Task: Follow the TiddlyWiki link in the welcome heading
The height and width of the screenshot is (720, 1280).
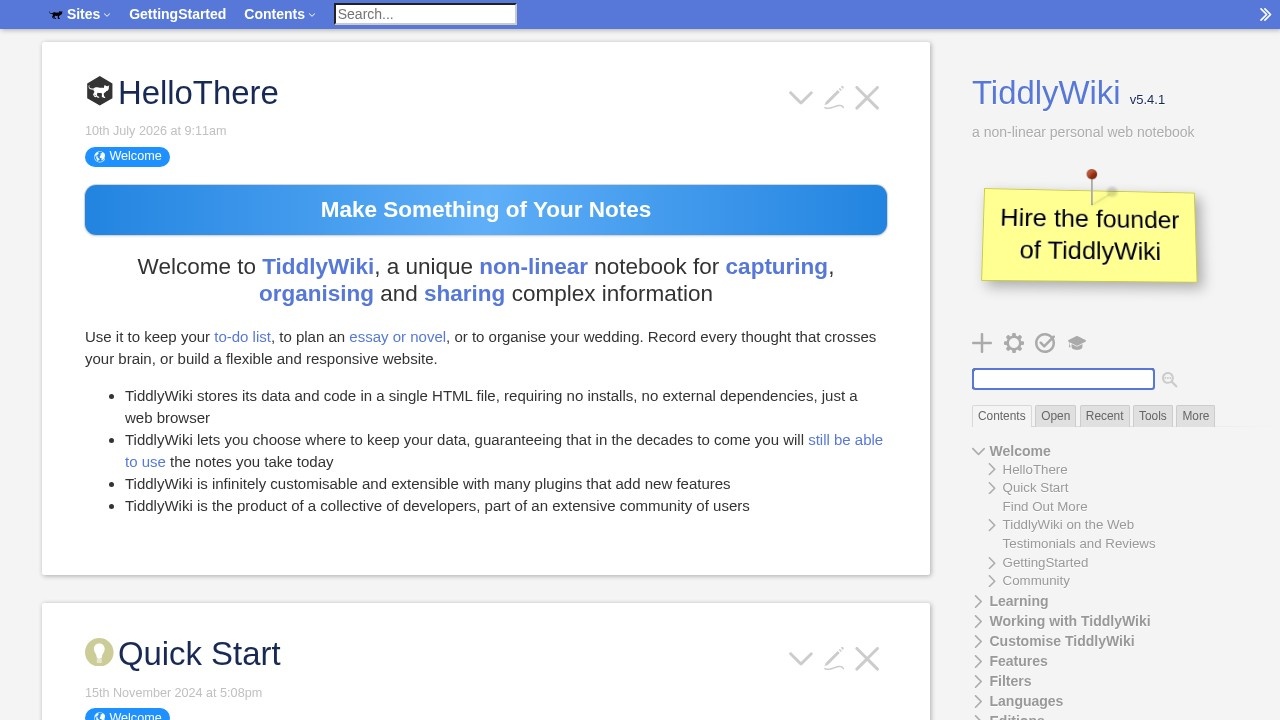Action: pyautogui.click(x=318, y=266)
